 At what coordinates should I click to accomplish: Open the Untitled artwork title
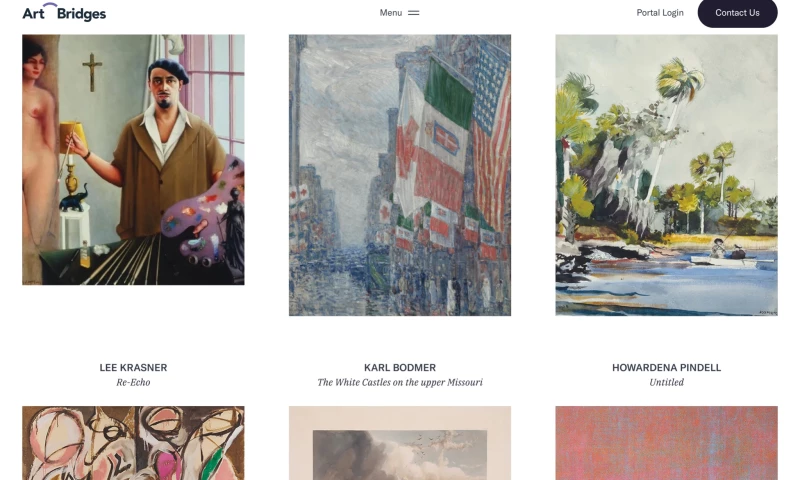point(666,382)
